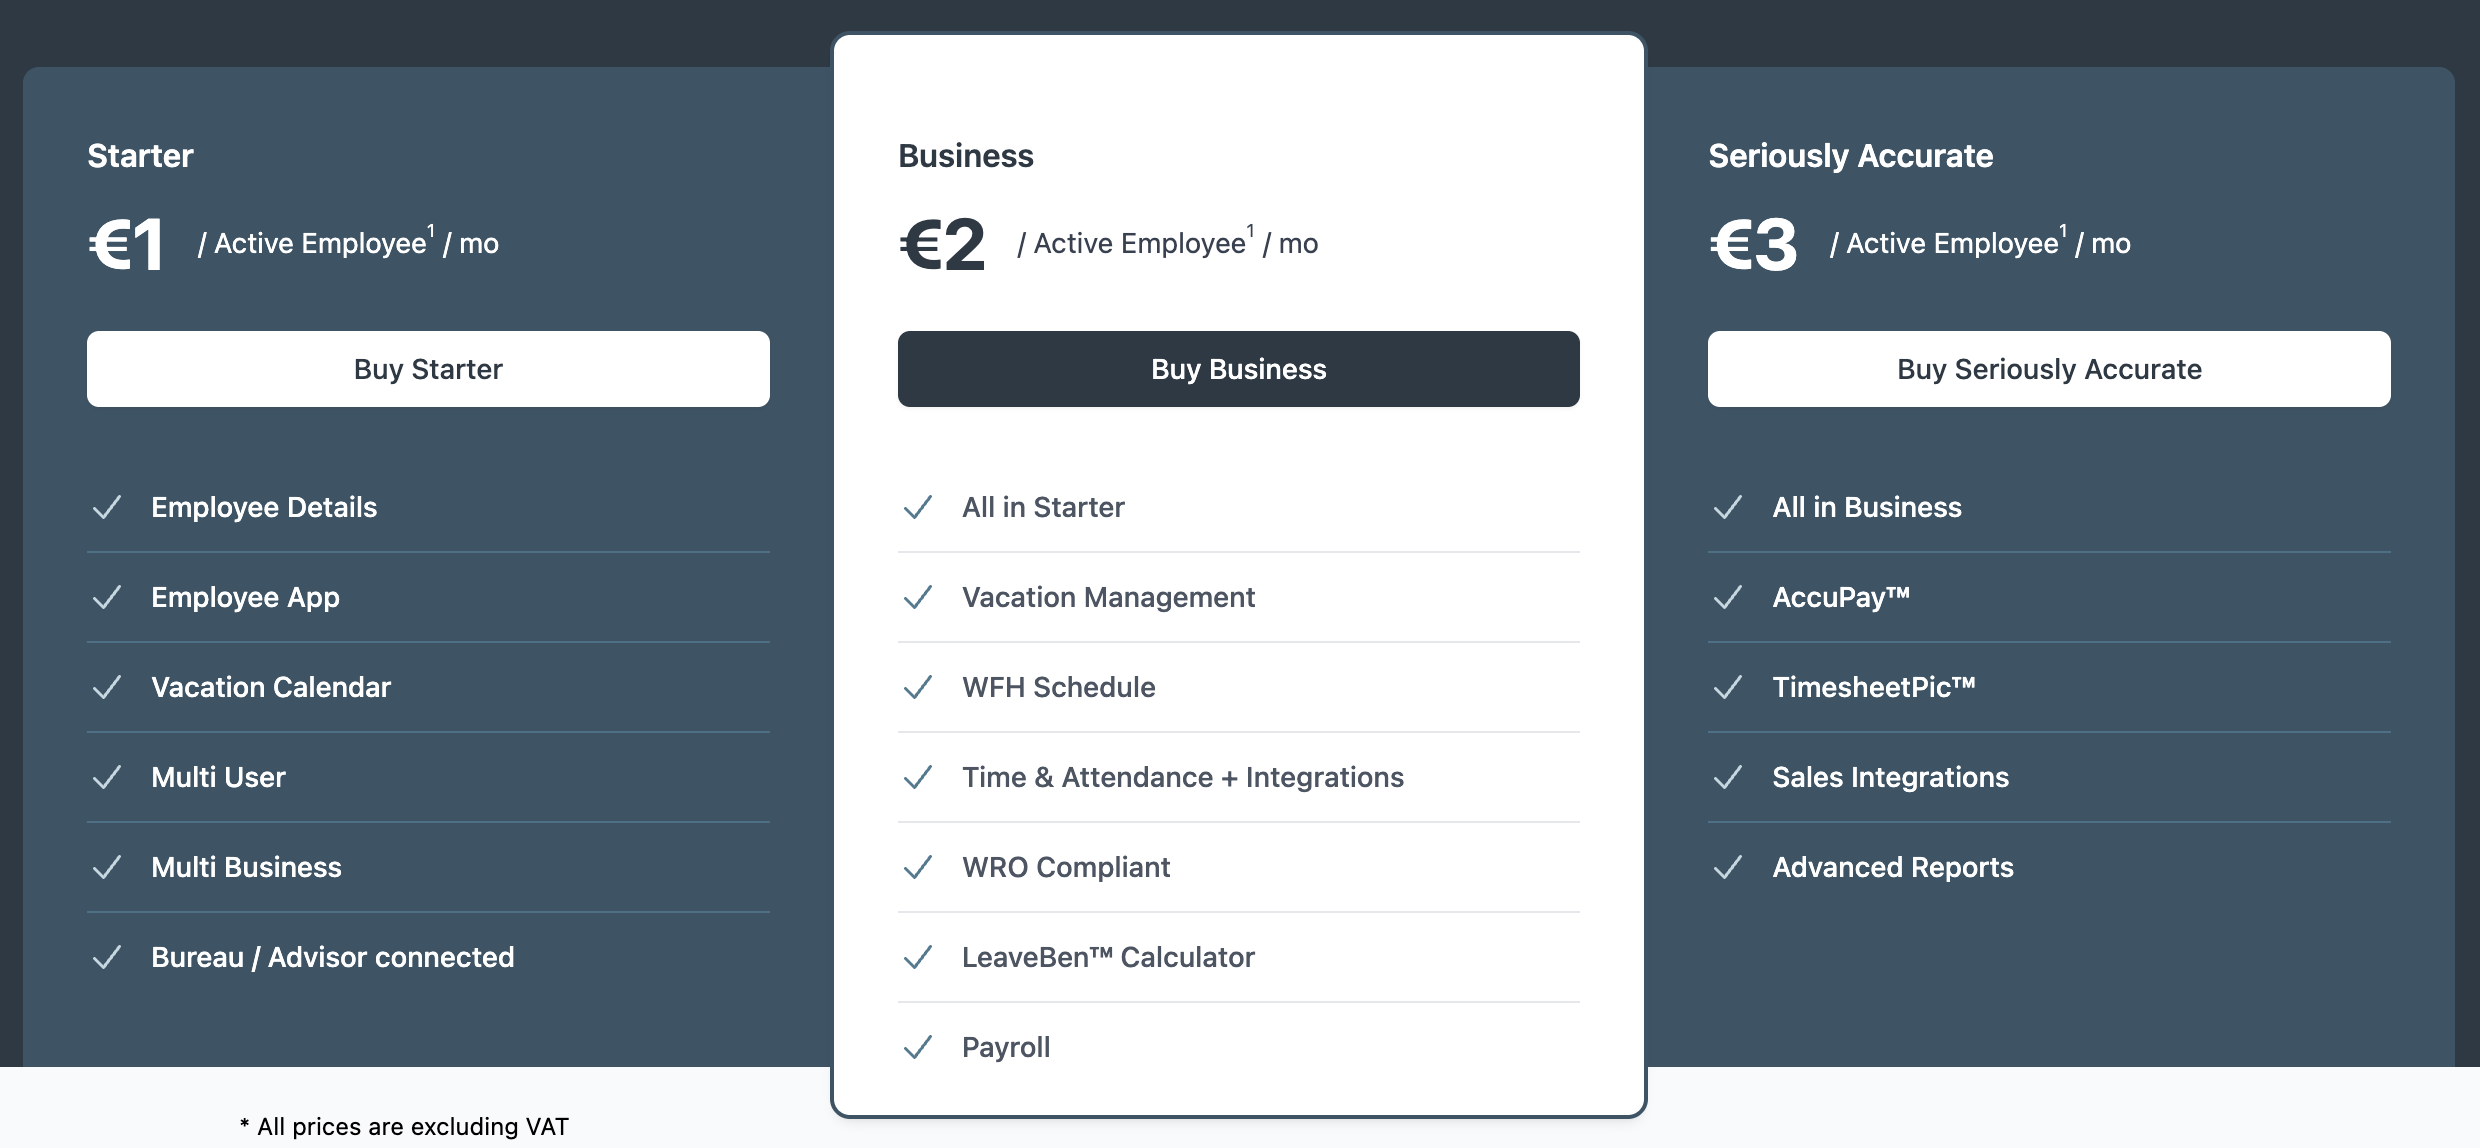The image size is (2480, 1148).
Task: Click the Seriously Accurate plan heading
Action: pos(1851,156)
